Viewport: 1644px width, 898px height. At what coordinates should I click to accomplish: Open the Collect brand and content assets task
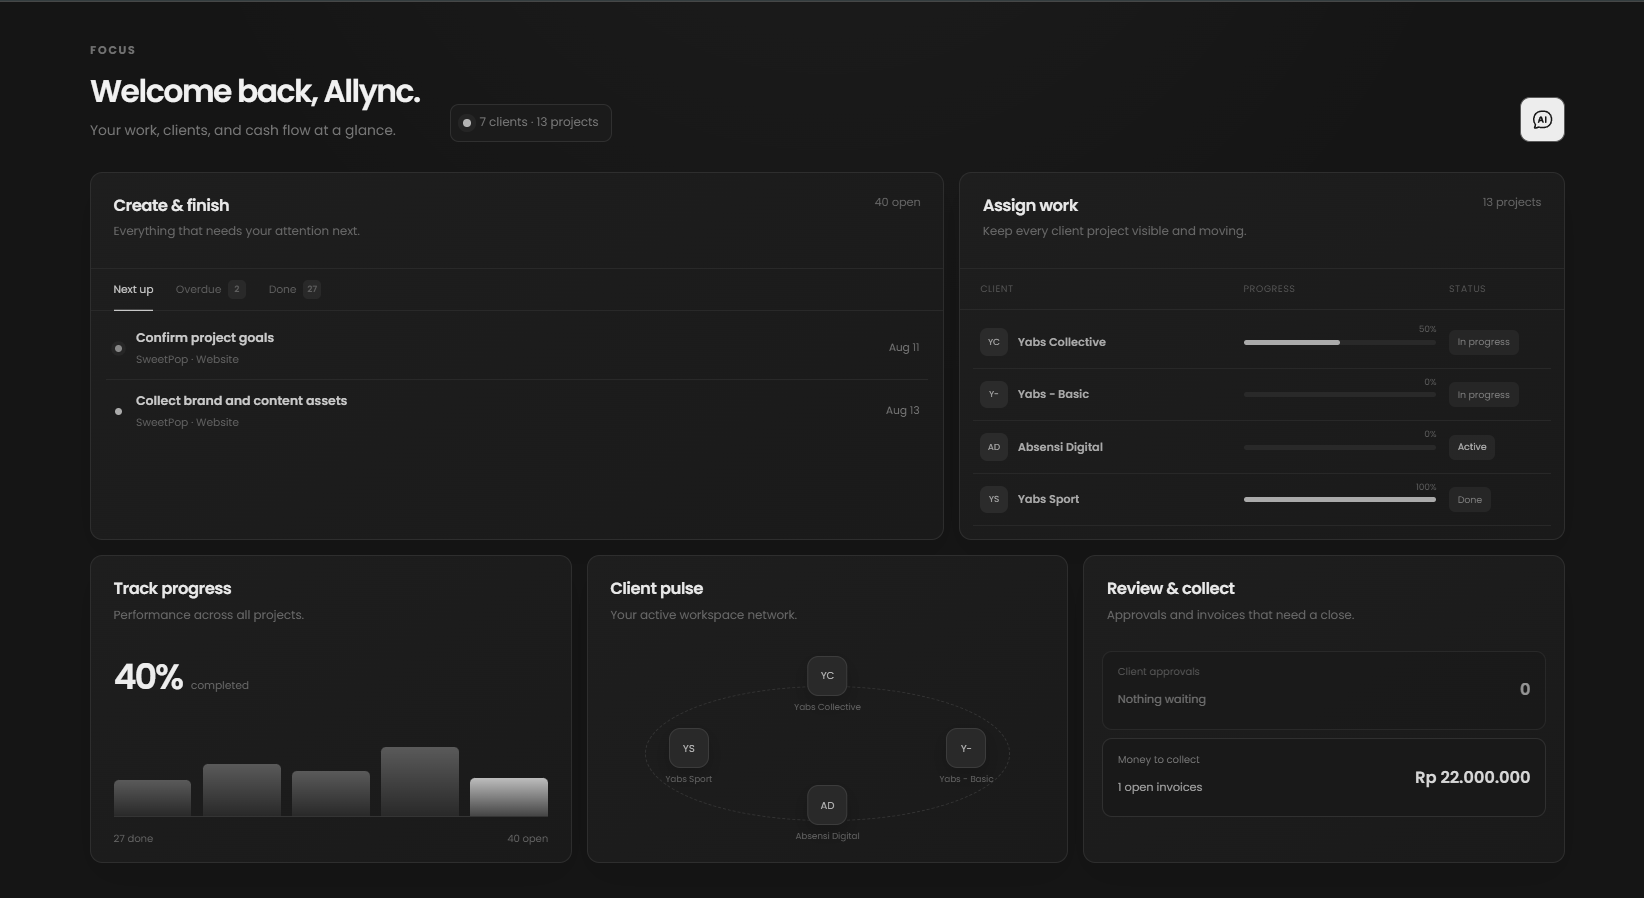pos(517,411)
